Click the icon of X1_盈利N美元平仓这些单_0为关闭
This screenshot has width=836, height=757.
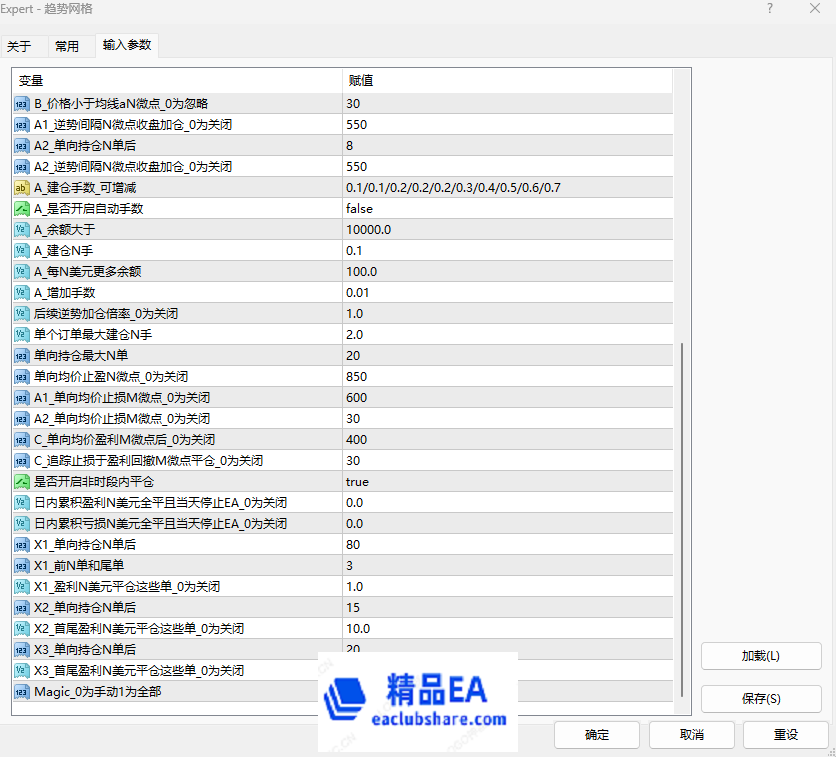tap(22, 587)
